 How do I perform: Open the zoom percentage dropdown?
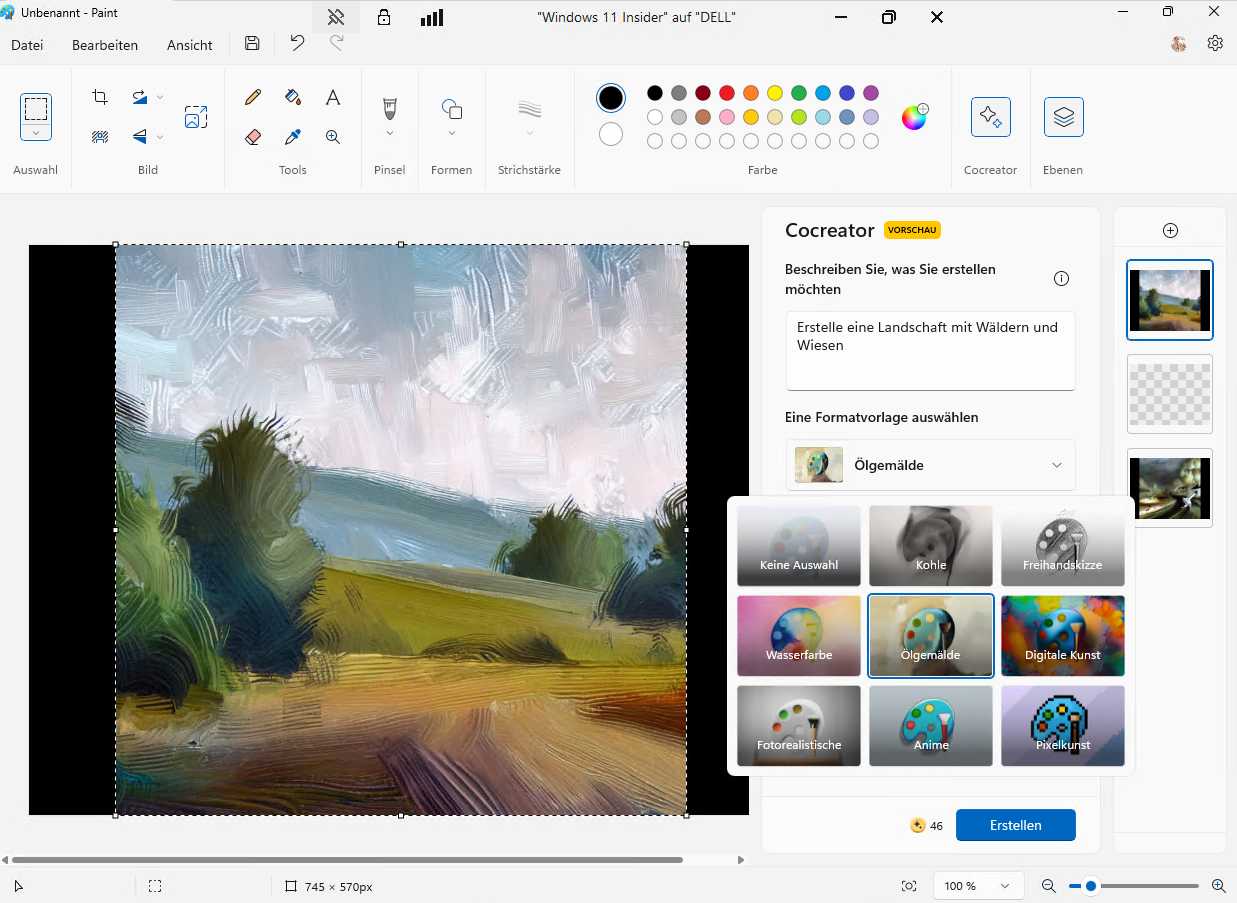point(978,885)
